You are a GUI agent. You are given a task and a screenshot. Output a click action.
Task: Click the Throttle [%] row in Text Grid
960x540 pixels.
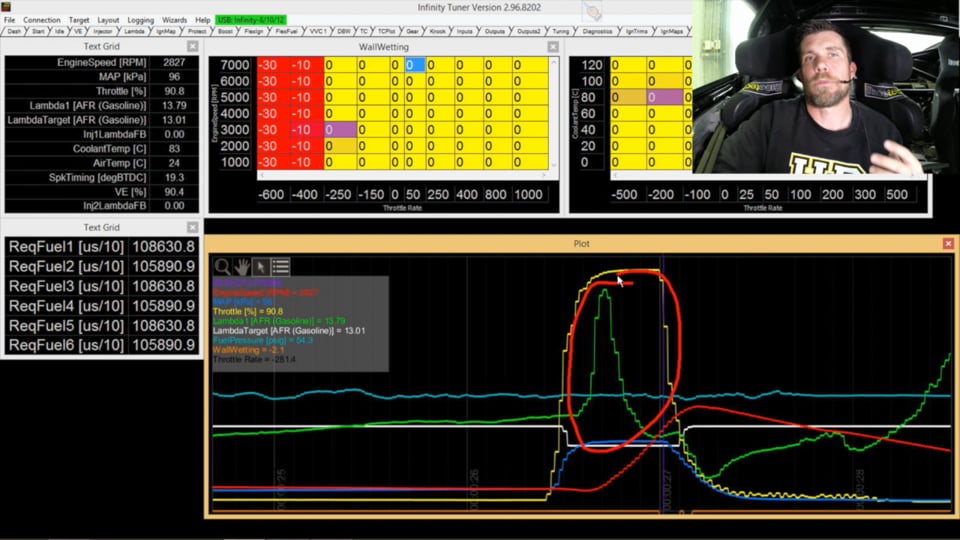tap(102, 91)
